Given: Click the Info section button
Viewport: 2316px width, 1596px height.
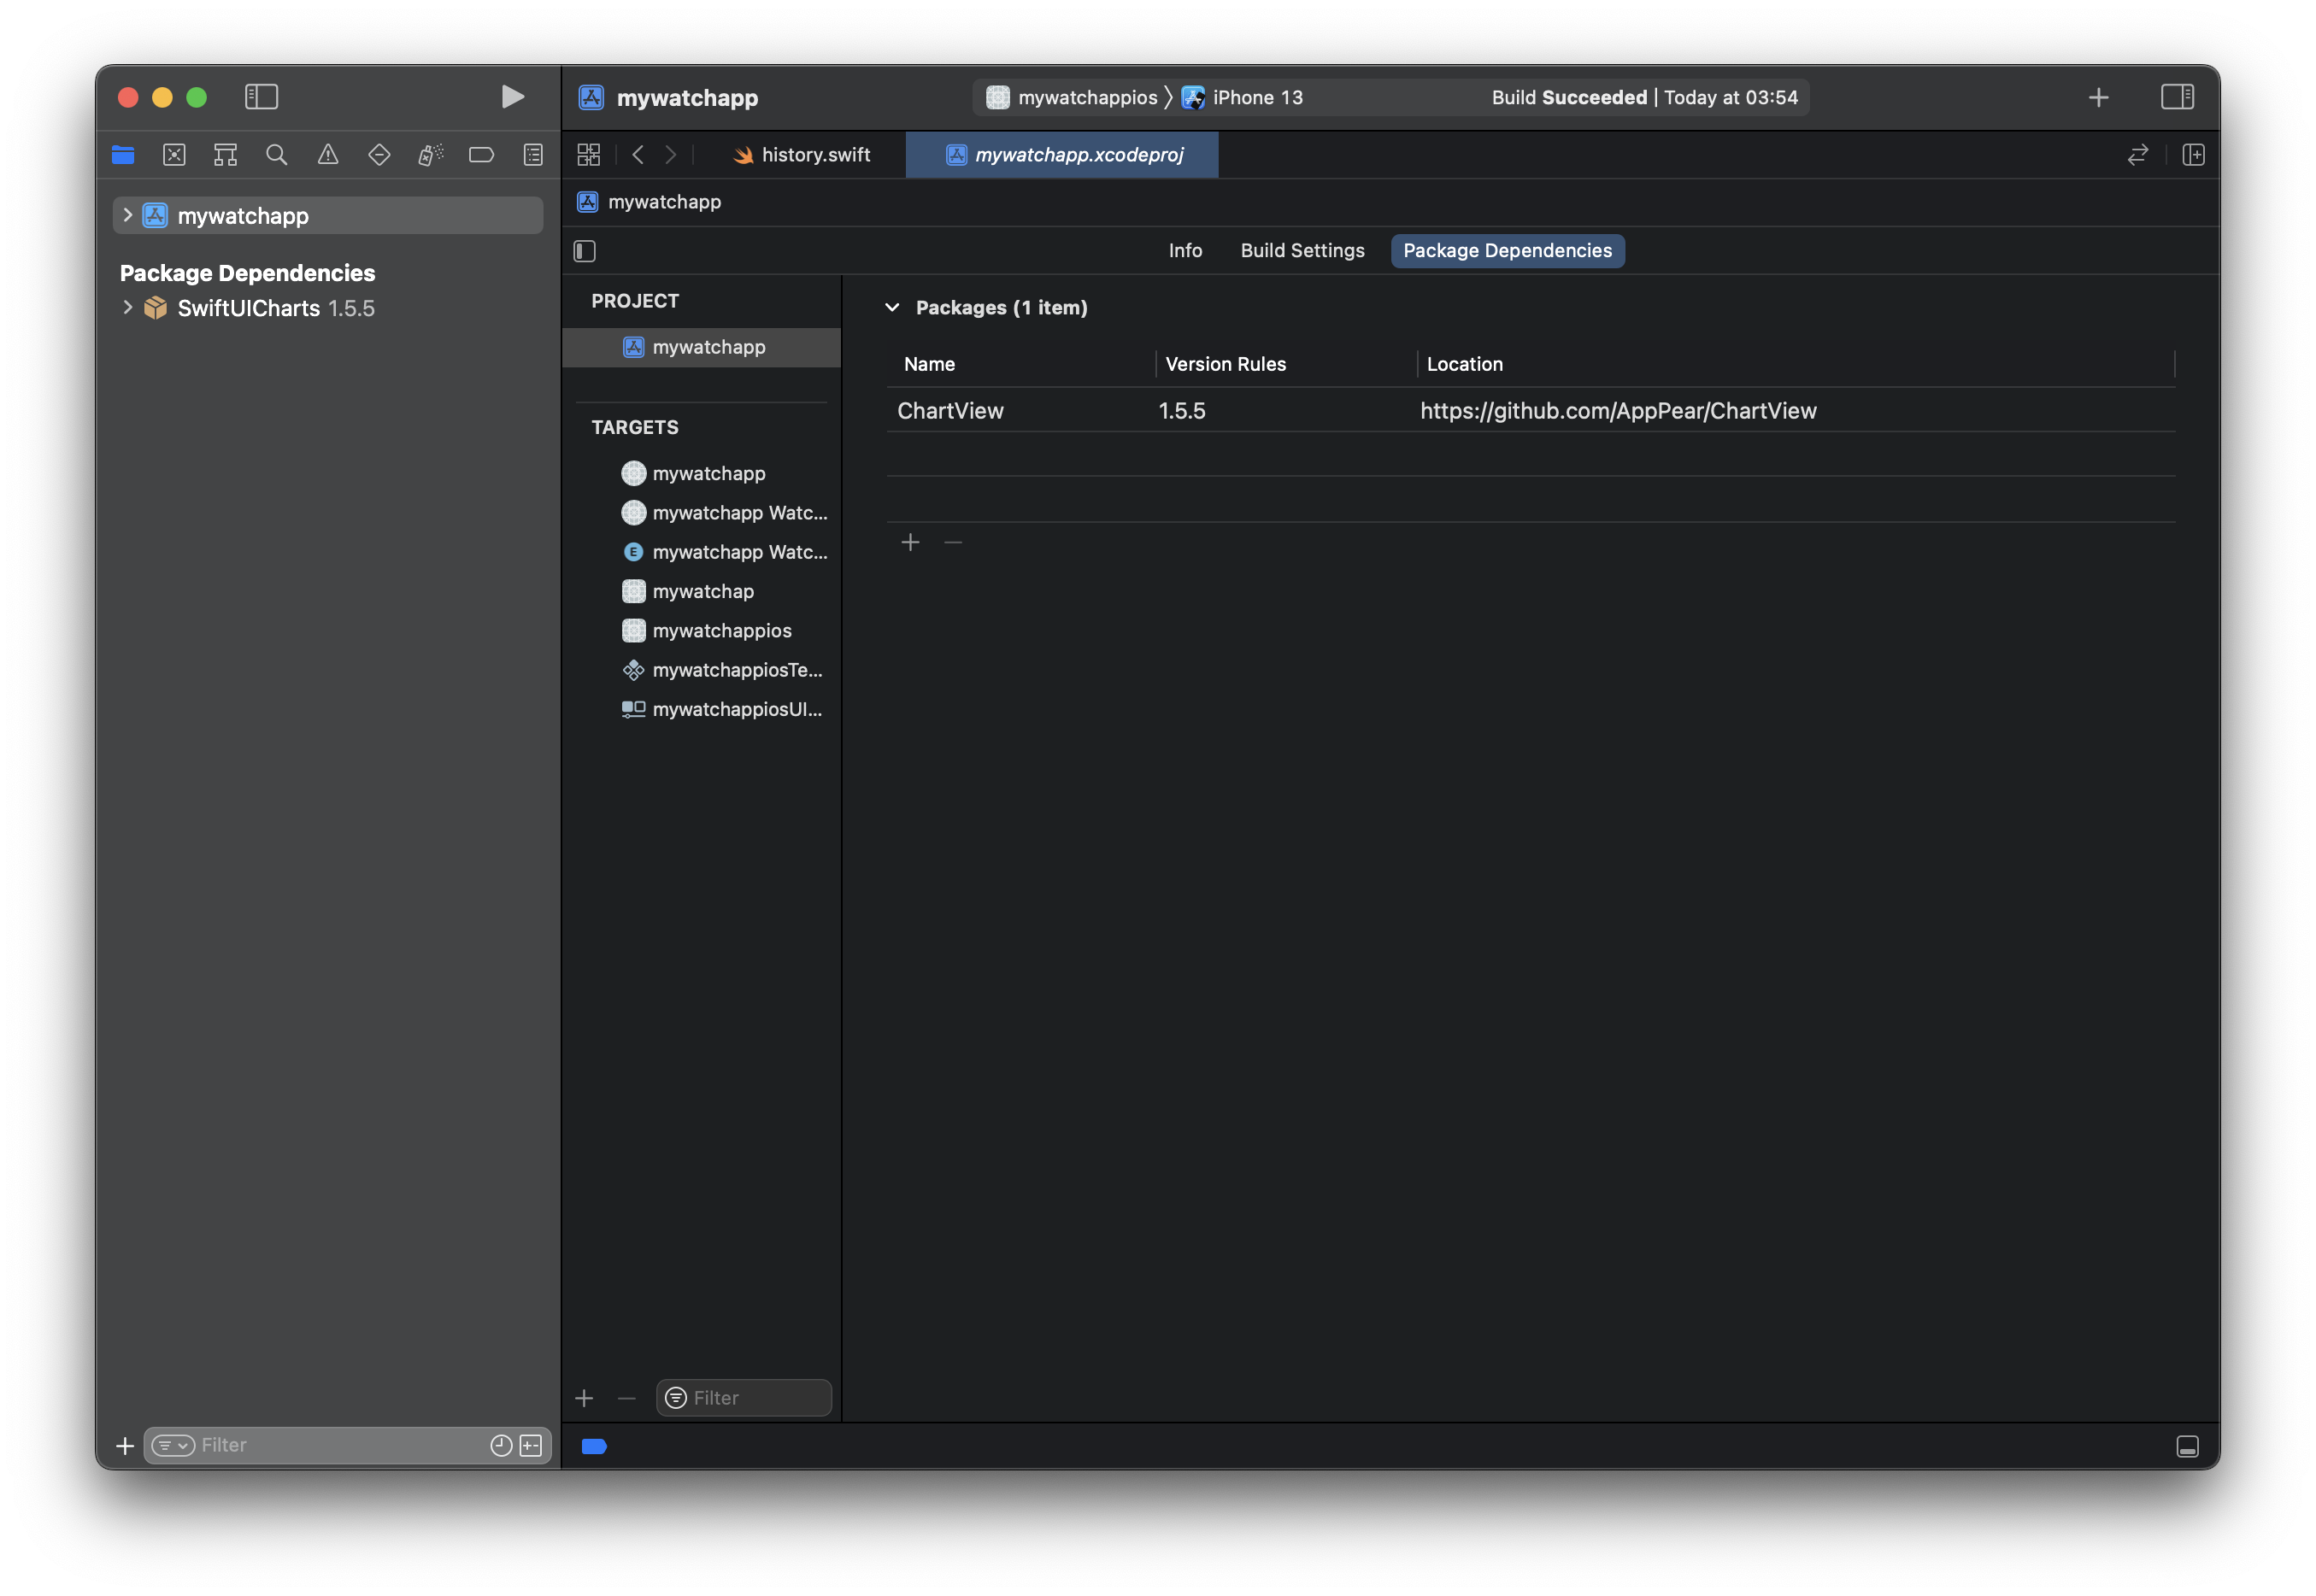Looking at the screenshot, I should pos(1185,250).
